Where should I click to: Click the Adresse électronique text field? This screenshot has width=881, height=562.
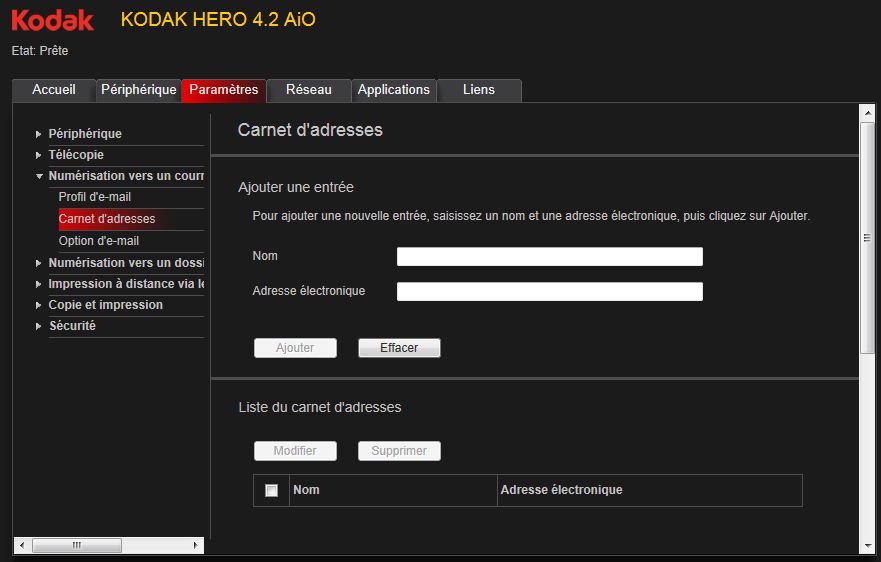(549, 292)
